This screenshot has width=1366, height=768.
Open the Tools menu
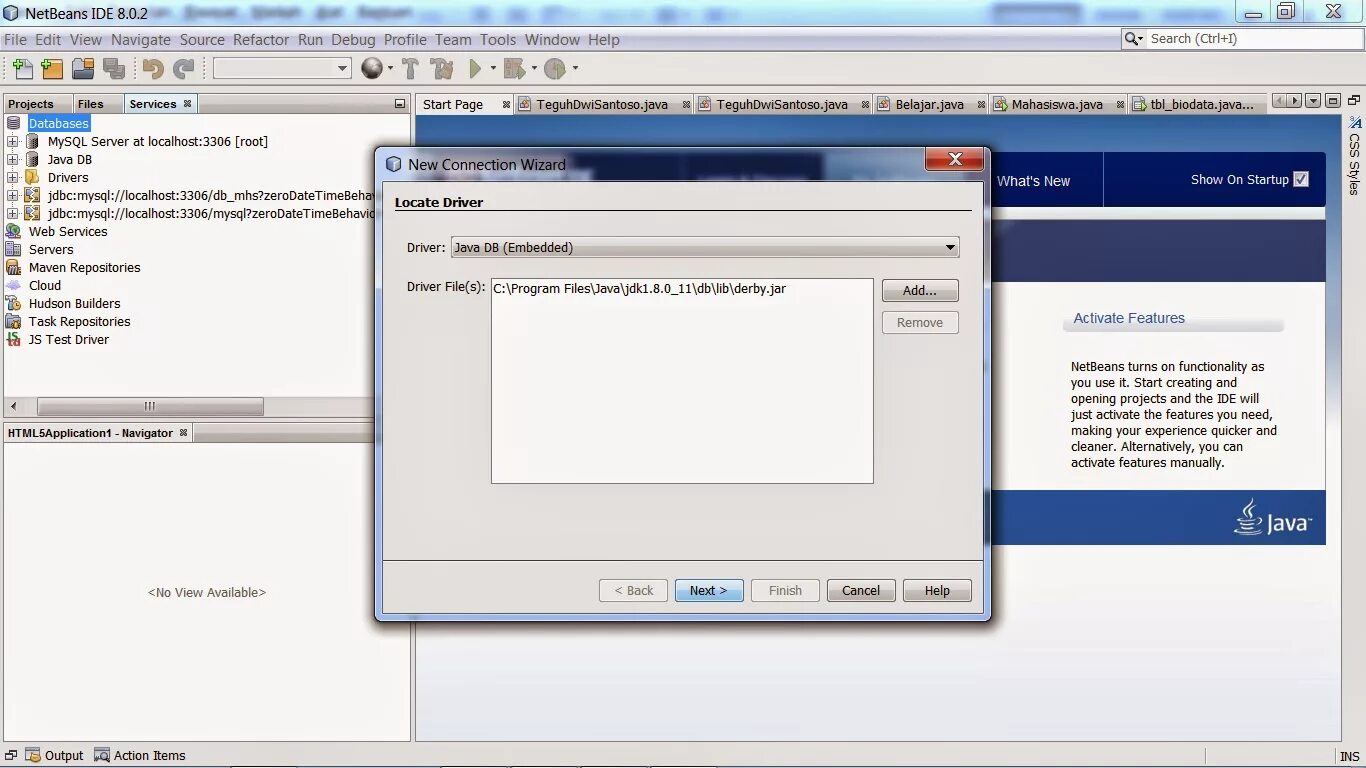[x=498, y=39]
